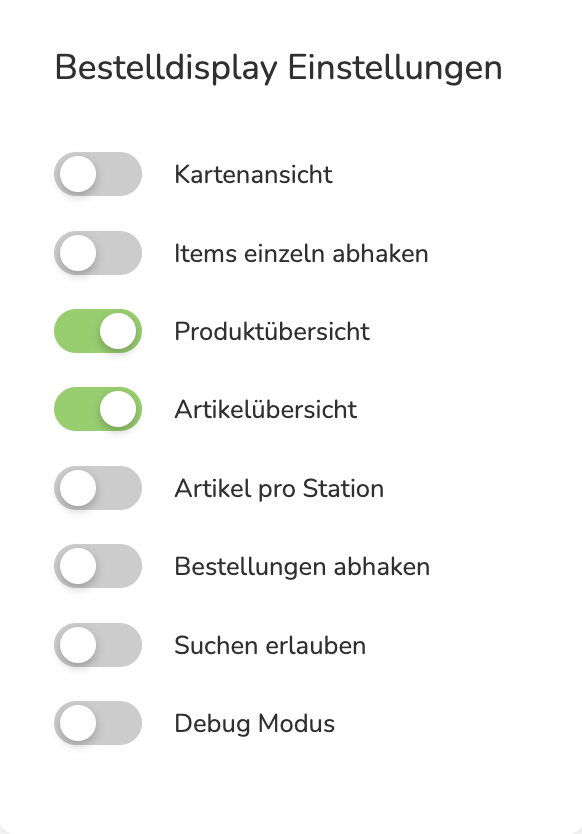Click the Kartenansicht text label
This screenshot has height=834, width=582.
pos(253,174)
